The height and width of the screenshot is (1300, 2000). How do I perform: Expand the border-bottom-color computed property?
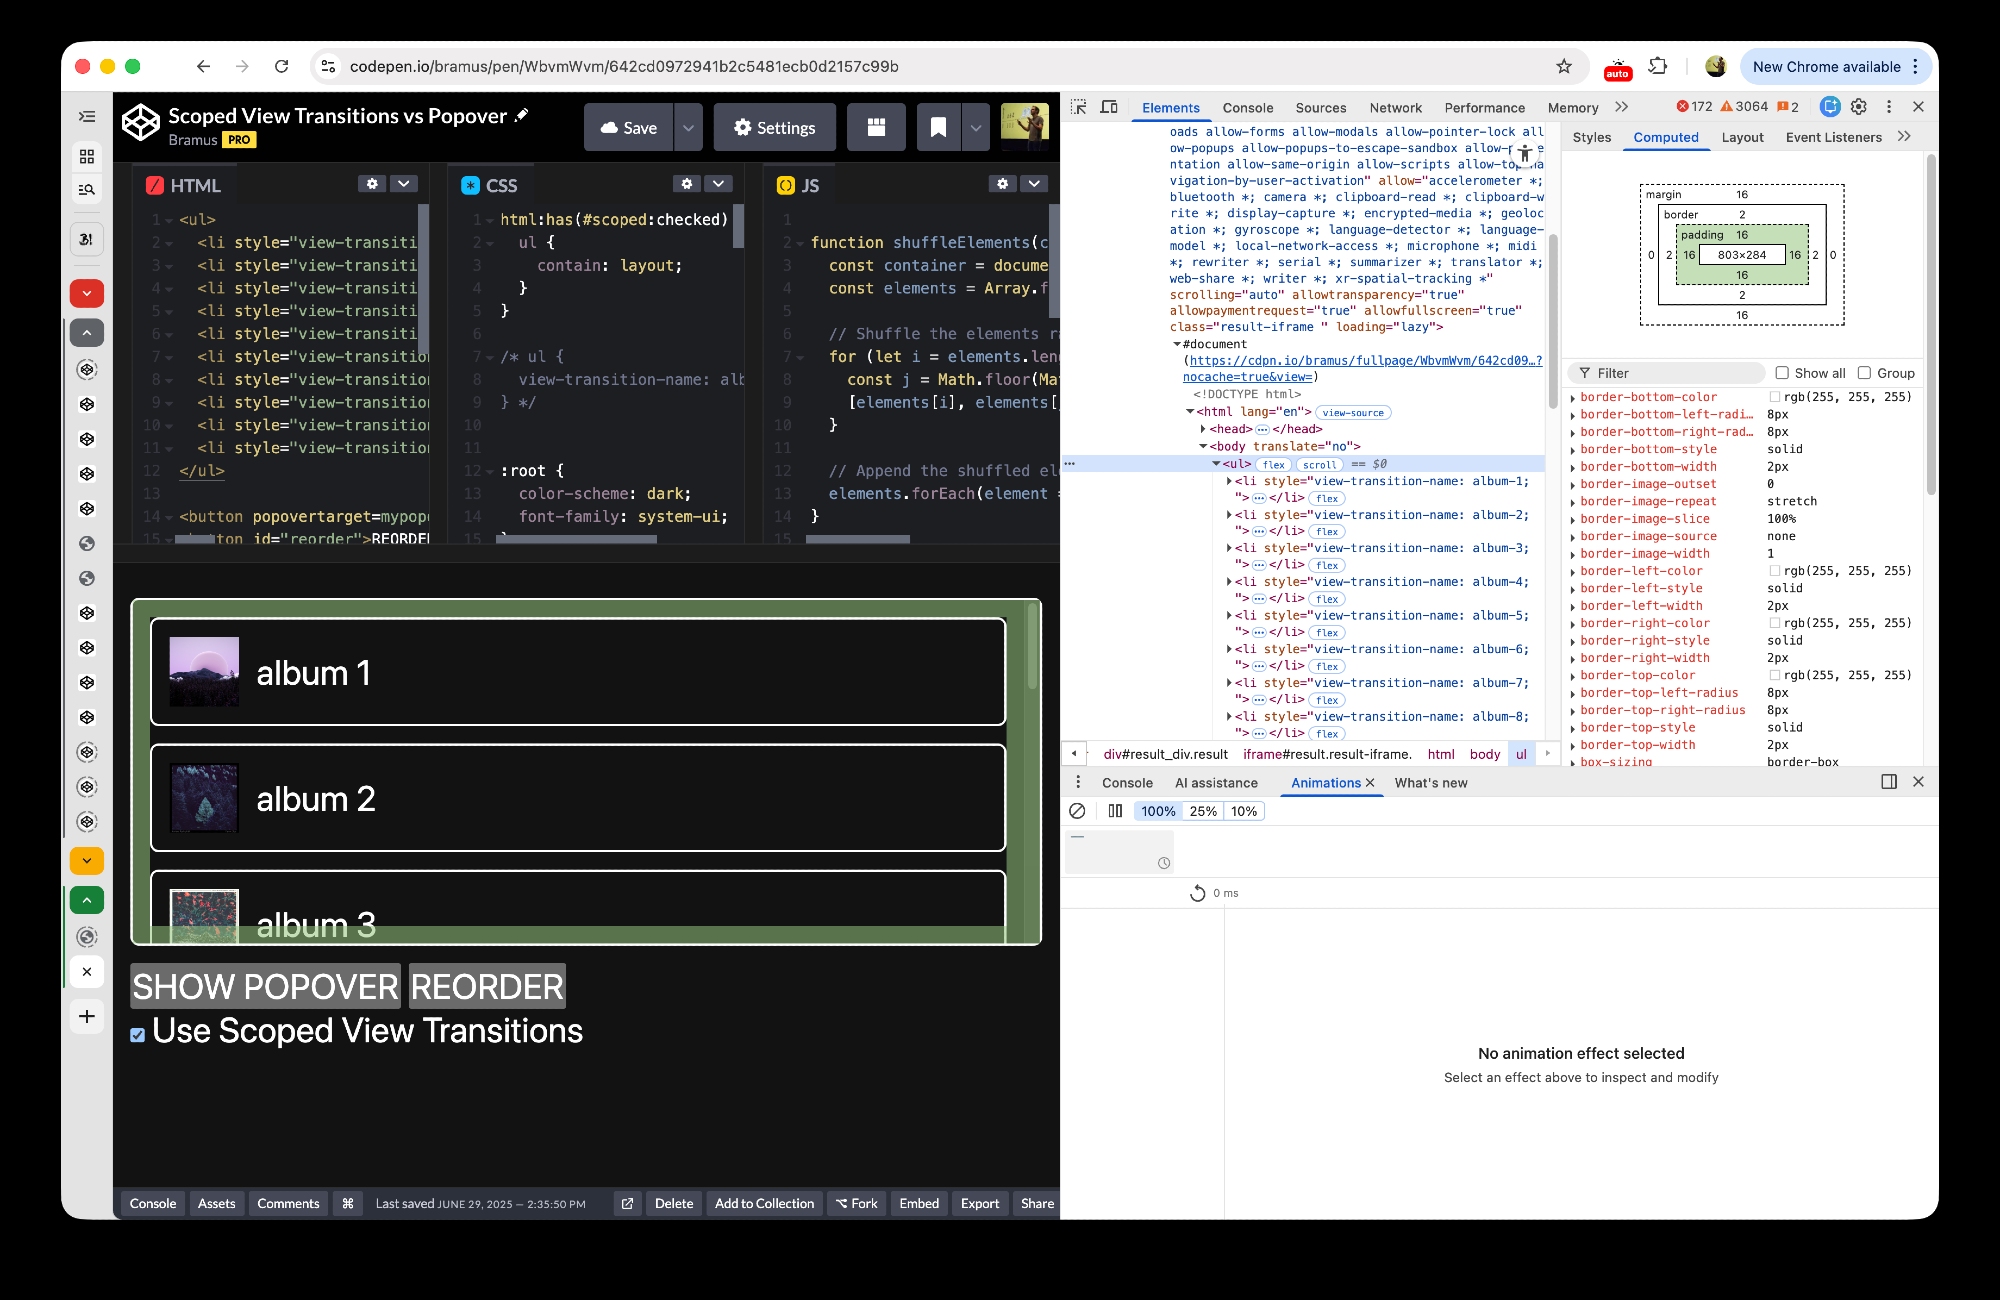point(1573,398)
